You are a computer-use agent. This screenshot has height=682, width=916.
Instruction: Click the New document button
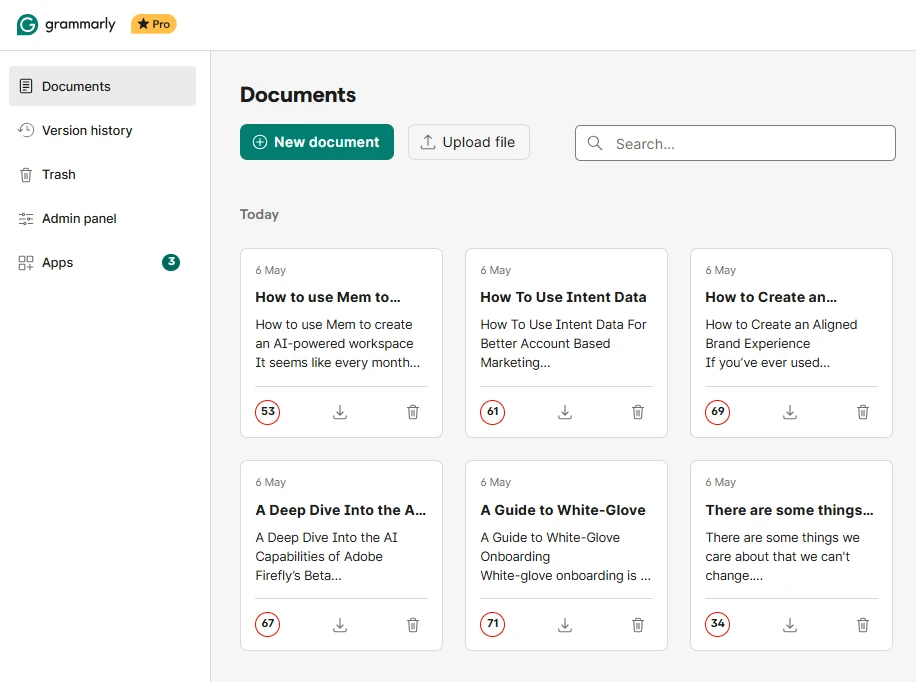316,142
